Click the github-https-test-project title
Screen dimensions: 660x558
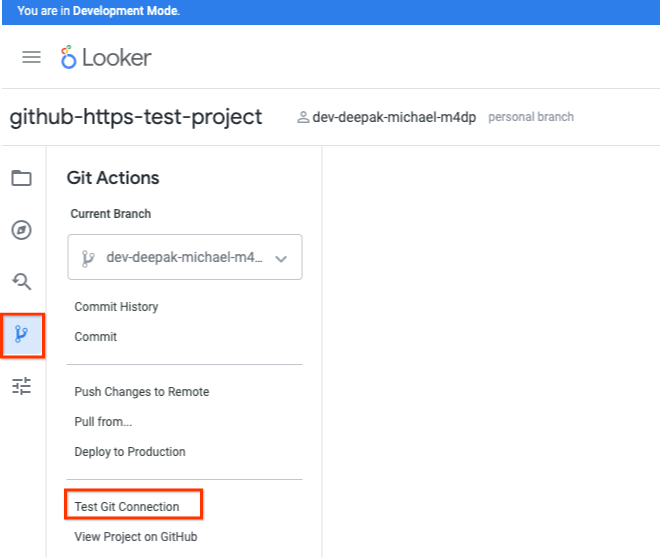pos(136,117)
